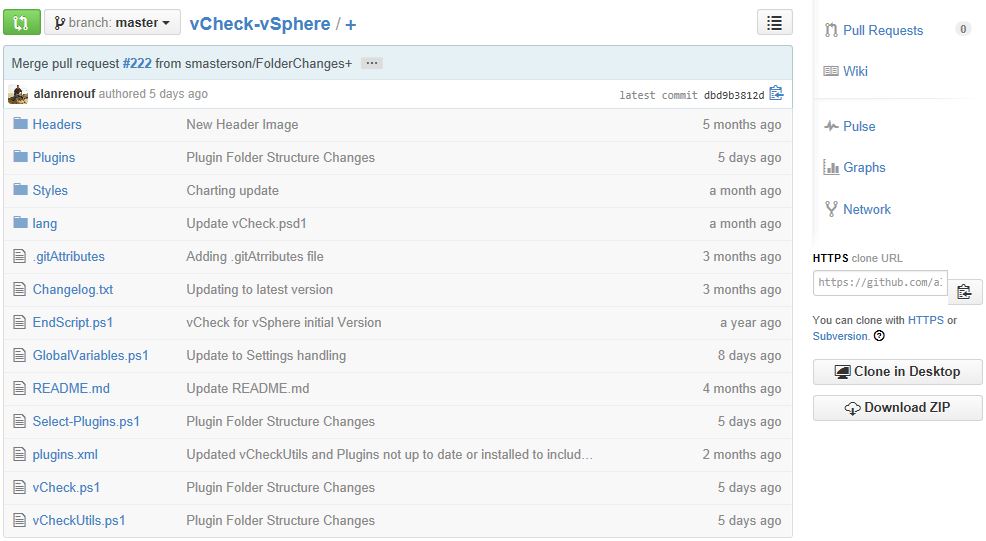
Task: Click the file icon next to vCheckUtils.ps1
Action: (x=20, y=520)
